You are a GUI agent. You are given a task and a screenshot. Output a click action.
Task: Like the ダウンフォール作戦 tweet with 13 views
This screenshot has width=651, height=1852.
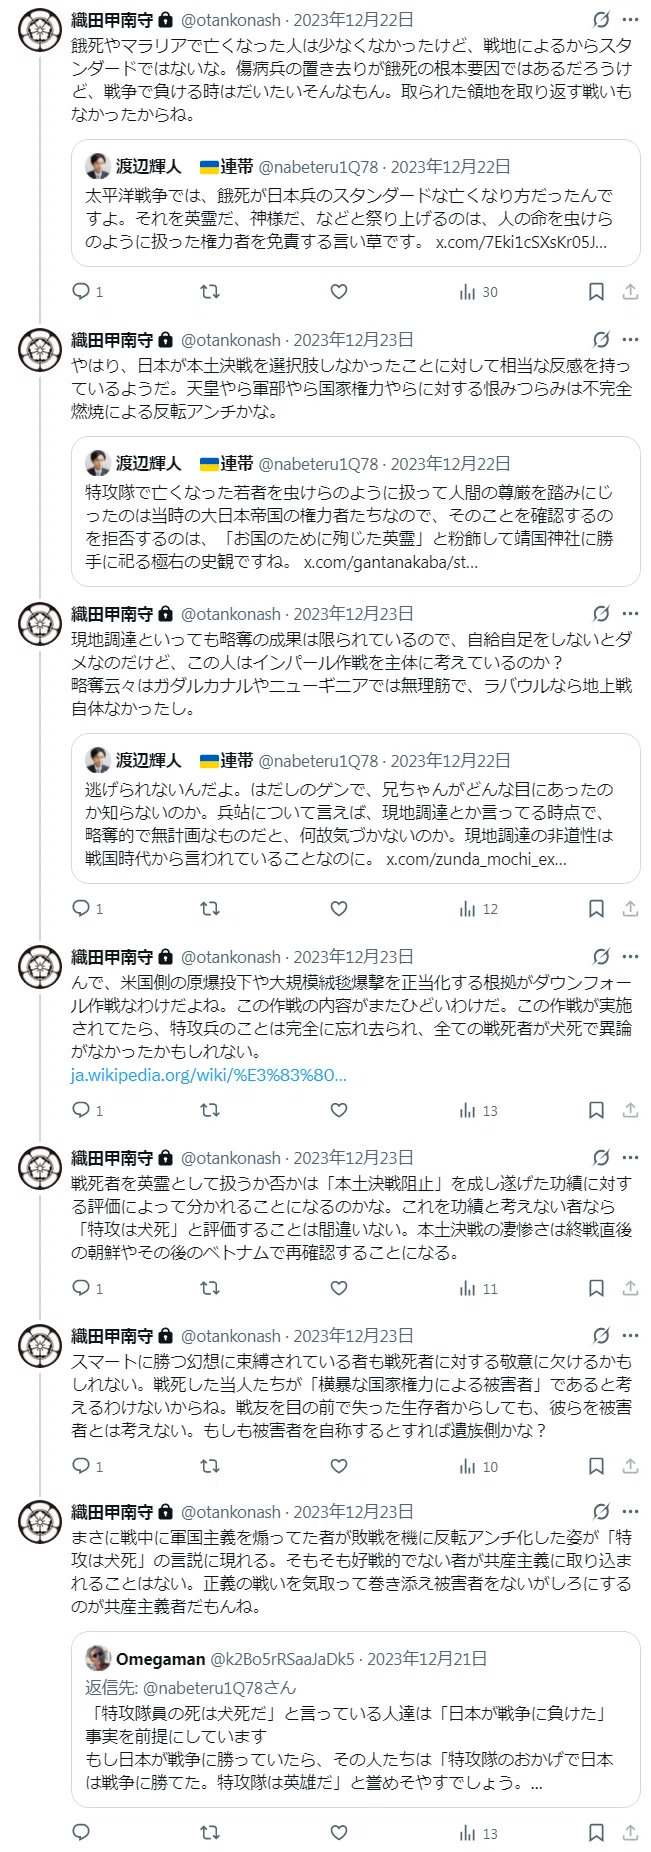(339, 1110)
